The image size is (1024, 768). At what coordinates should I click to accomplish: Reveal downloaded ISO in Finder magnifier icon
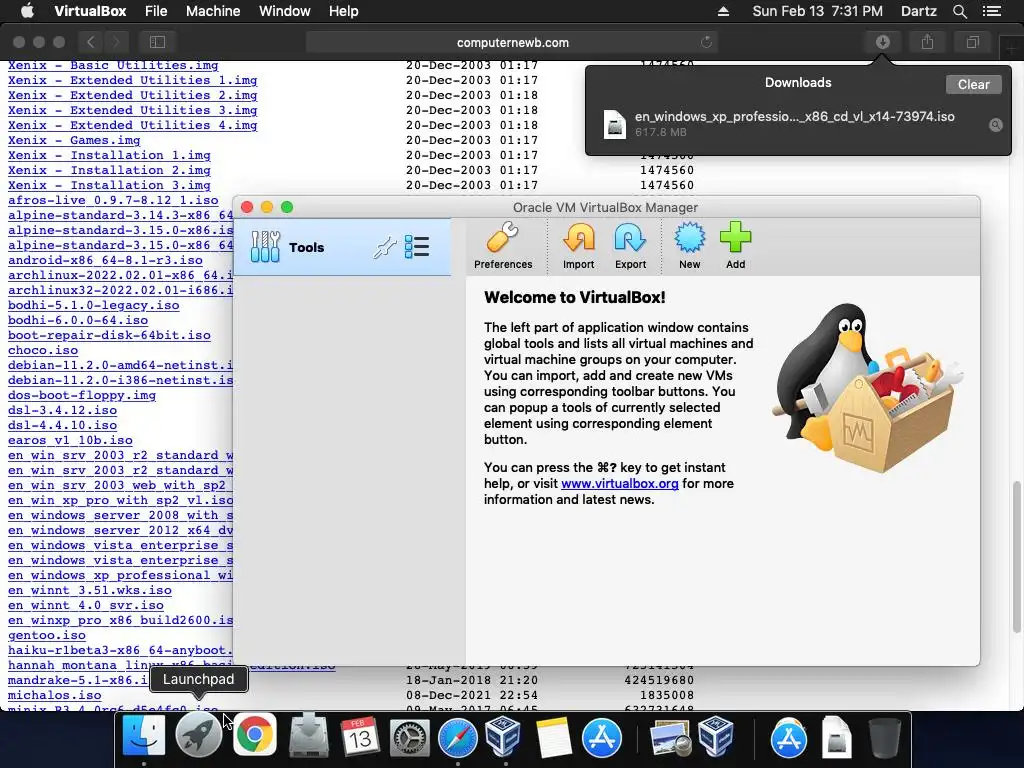coord(995,125)
